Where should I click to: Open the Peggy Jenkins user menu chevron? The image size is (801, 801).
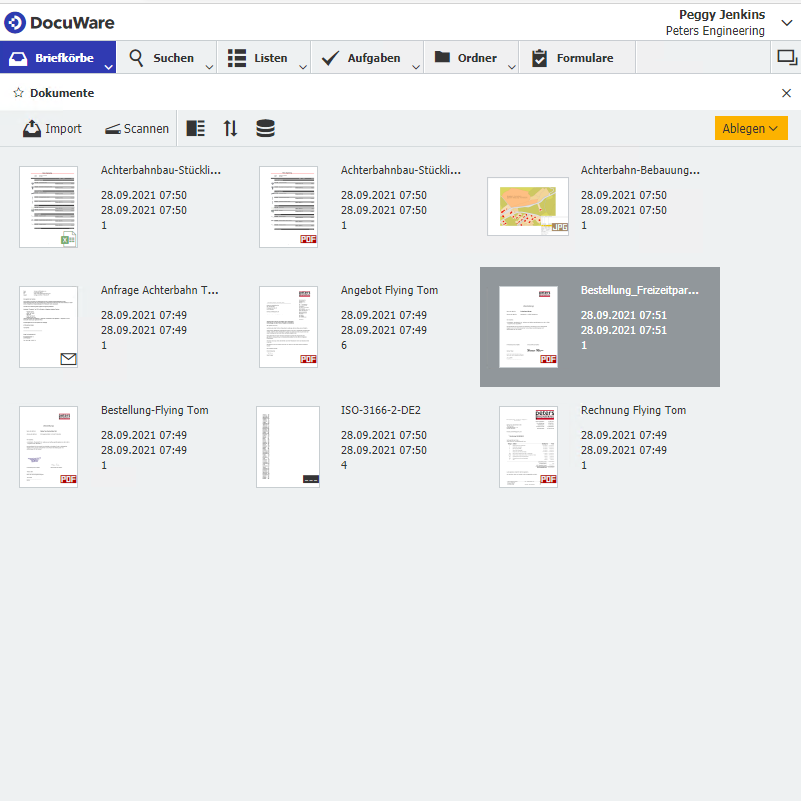point(786,23)
